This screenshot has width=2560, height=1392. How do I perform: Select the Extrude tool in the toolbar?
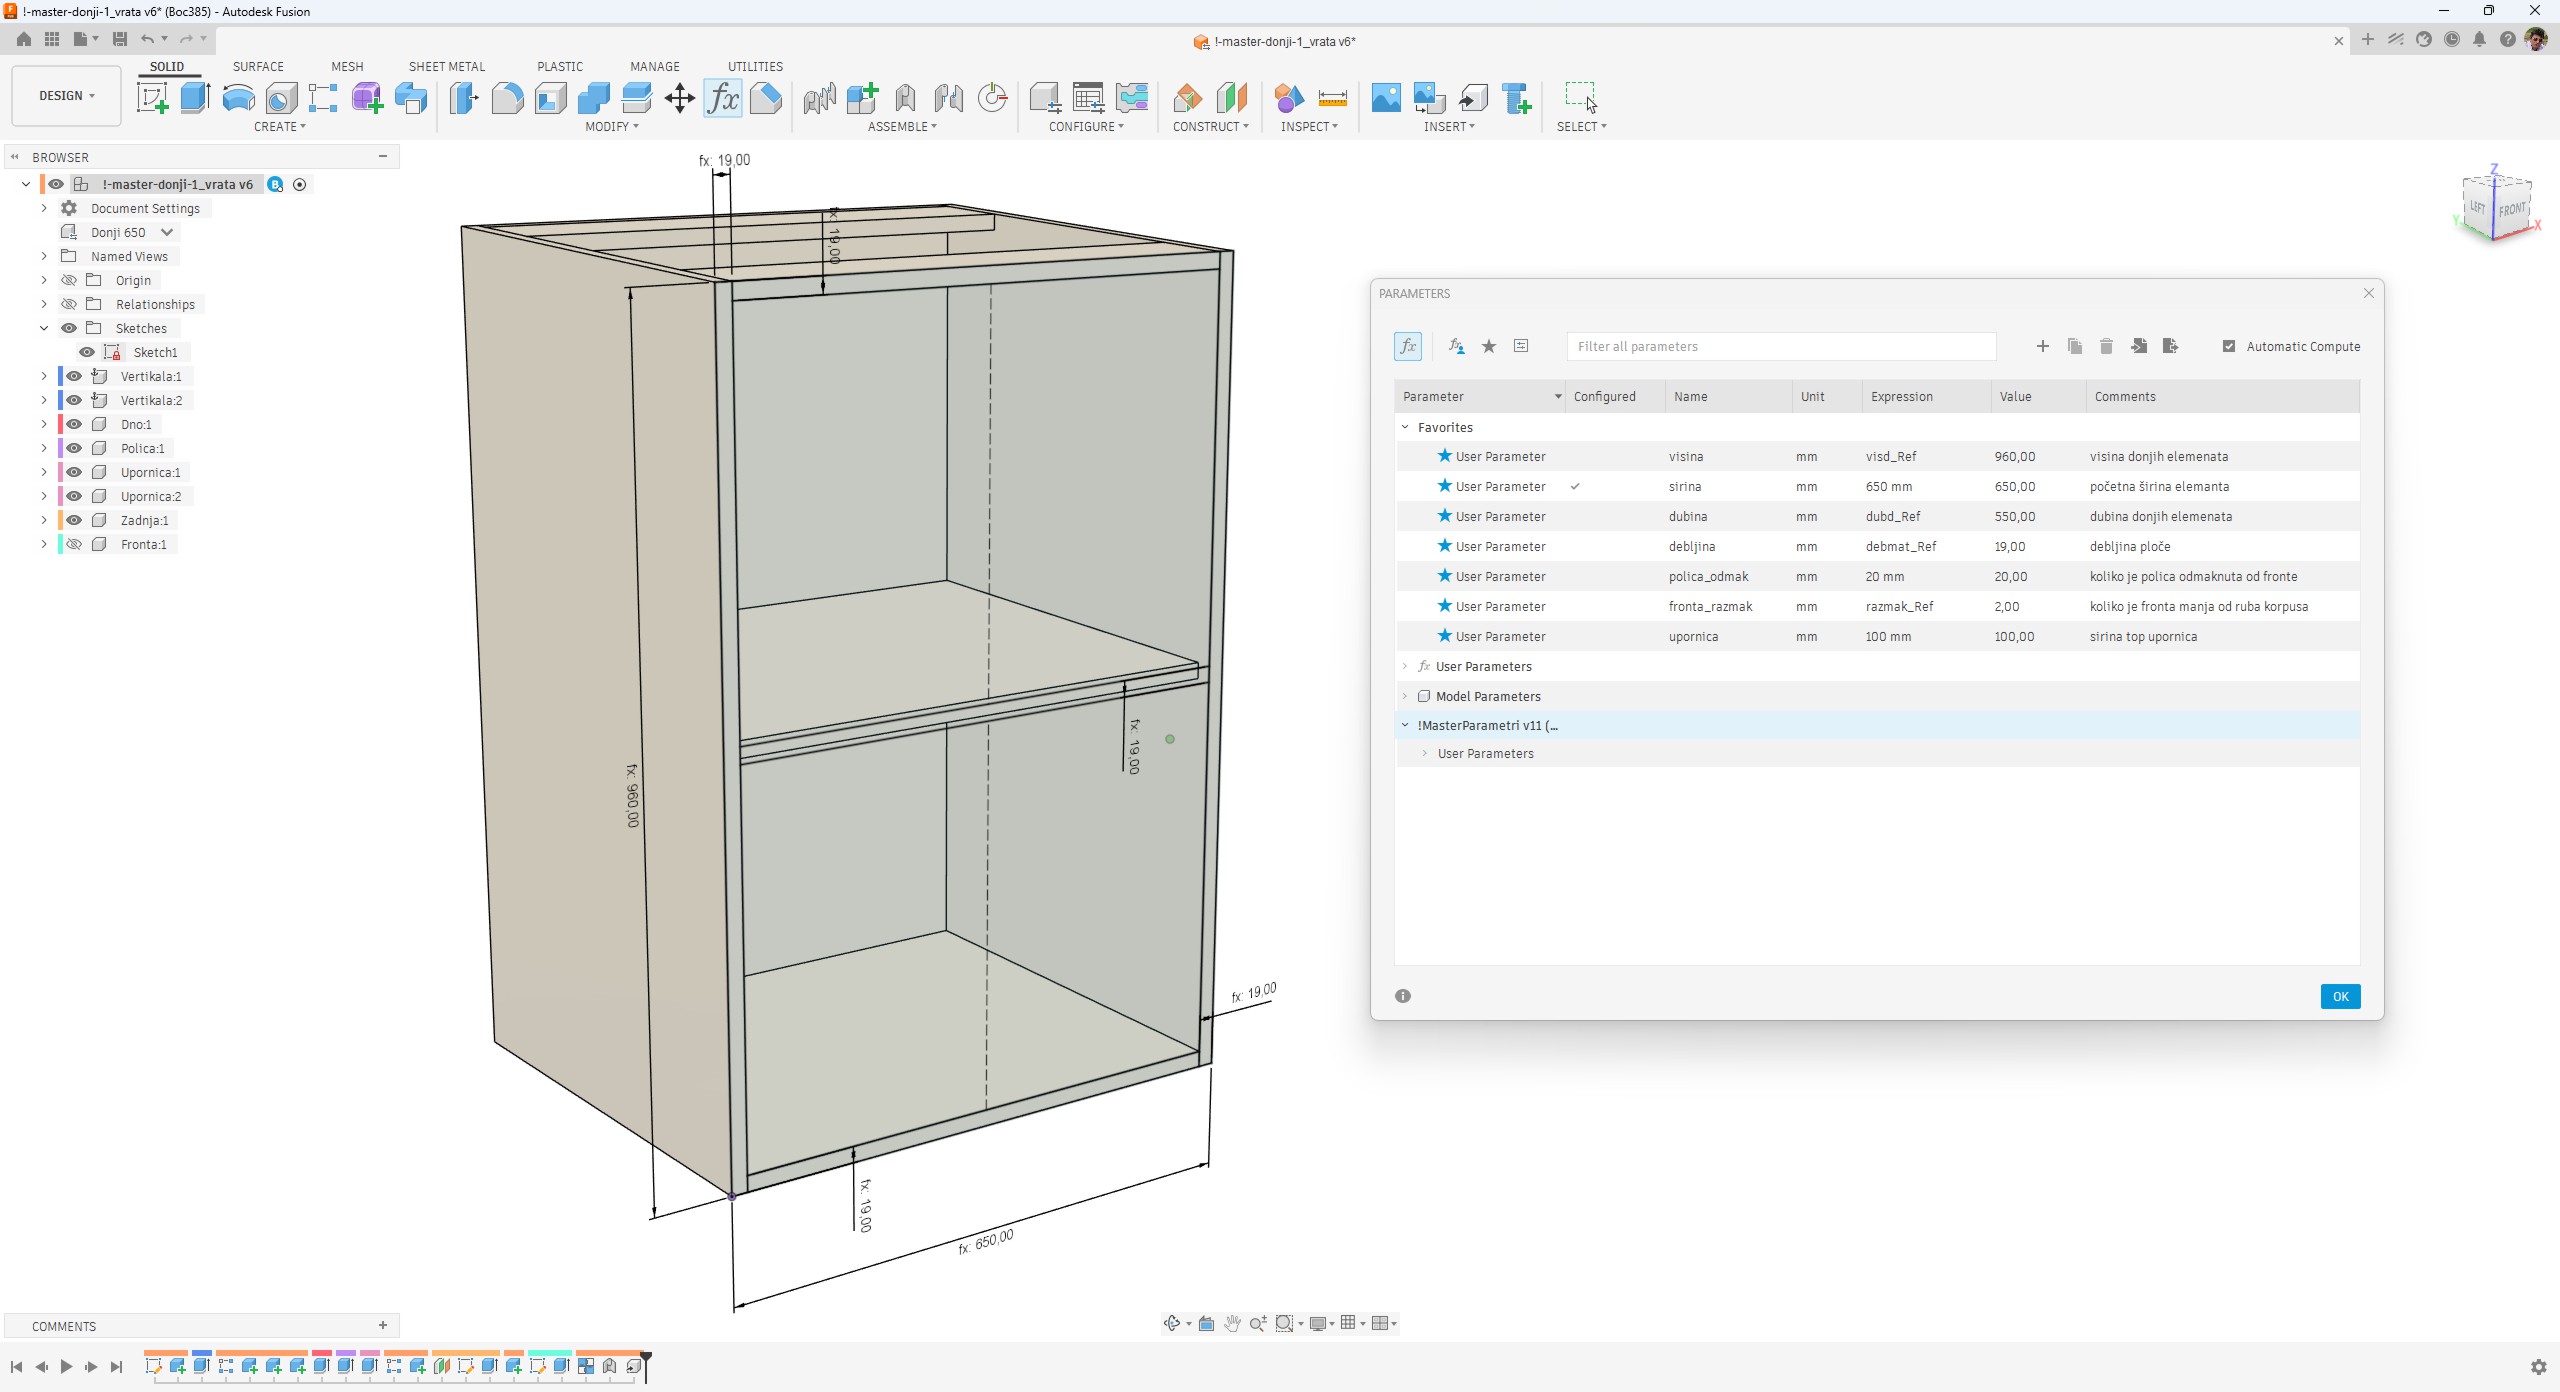(195, 98)
